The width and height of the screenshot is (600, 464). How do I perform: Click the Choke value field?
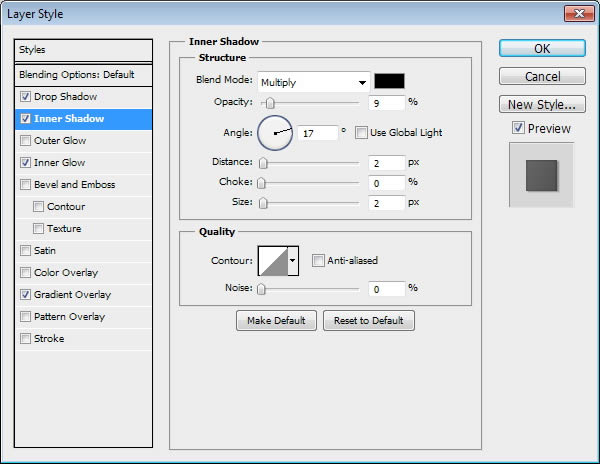(x=386, y=183)
